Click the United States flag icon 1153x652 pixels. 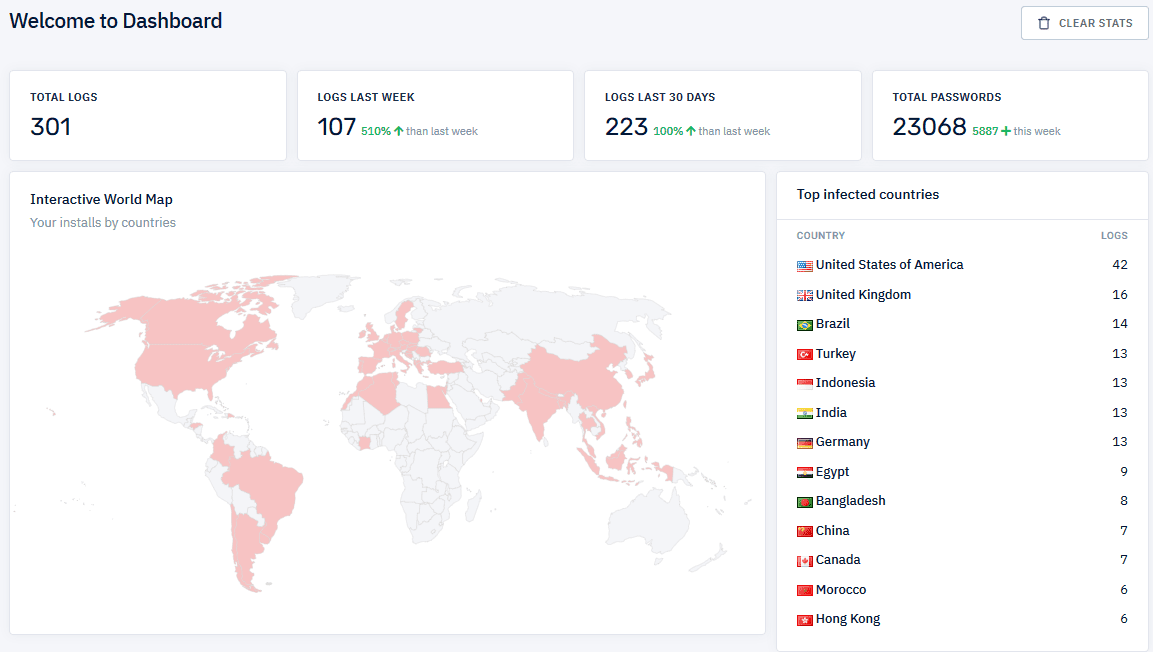805,266
